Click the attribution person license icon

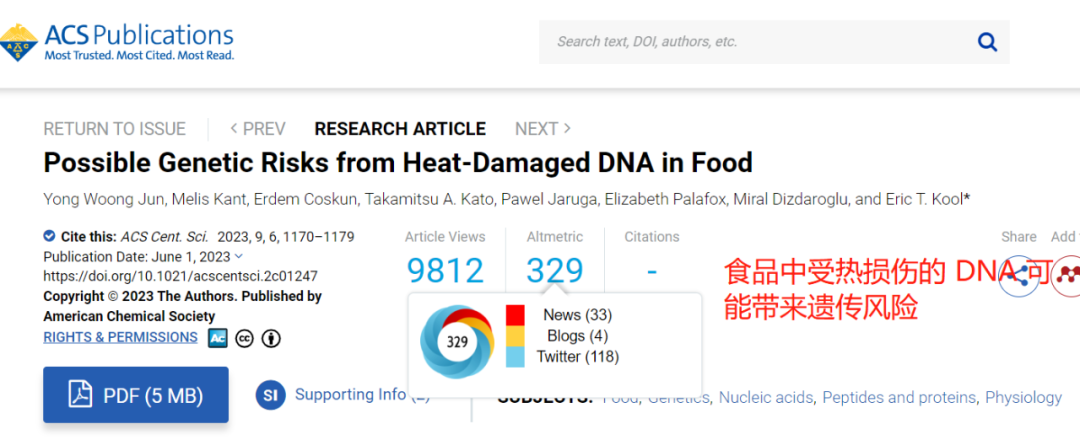(x=271, y=338)
